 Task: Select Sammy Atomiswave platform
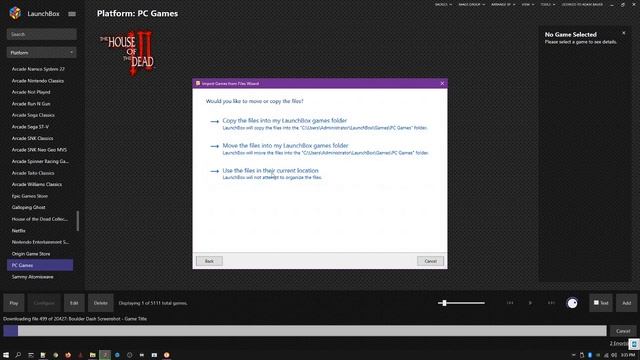click(33, 277)
